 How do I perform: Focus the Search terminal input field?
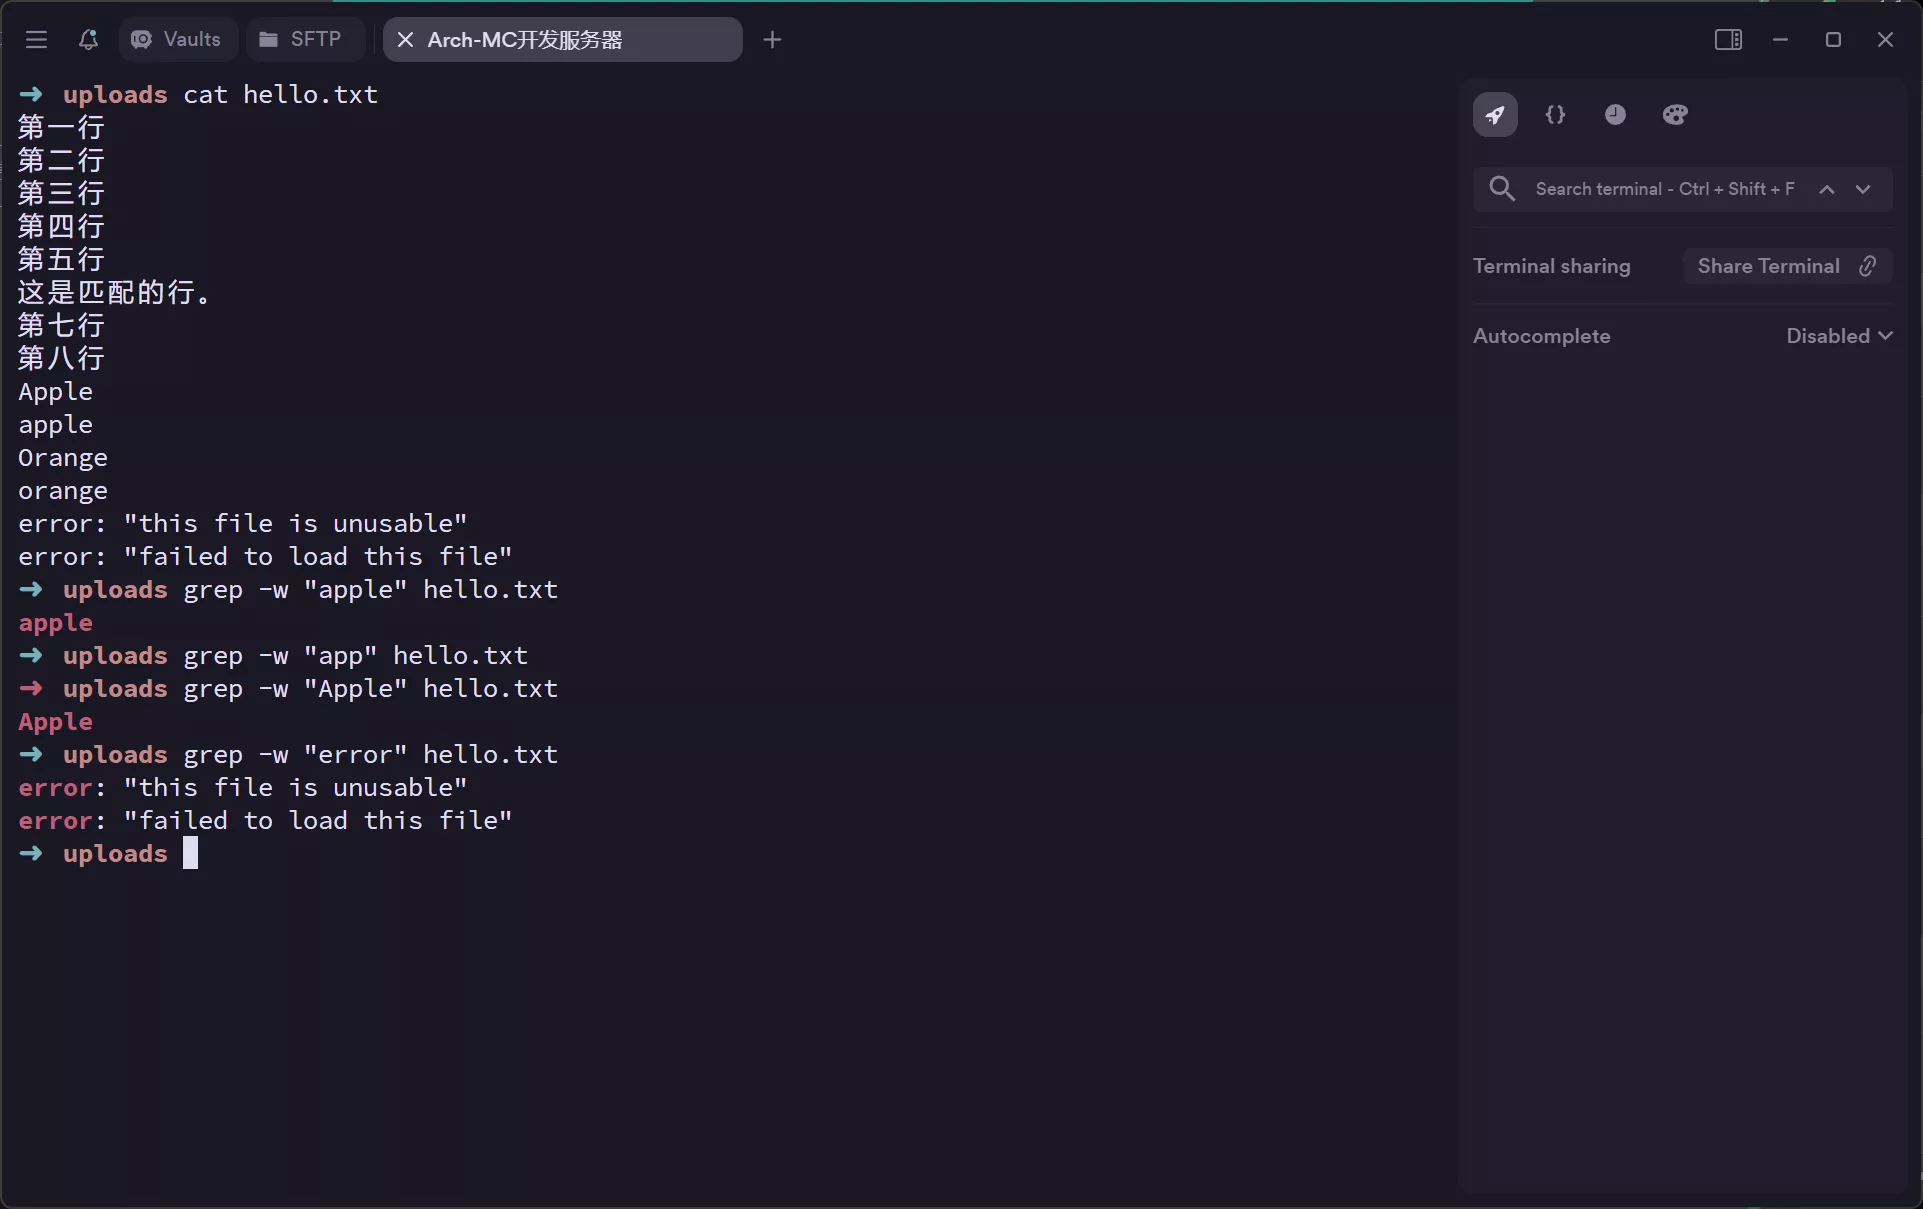pyautogui.click(x=1664, y=189)
